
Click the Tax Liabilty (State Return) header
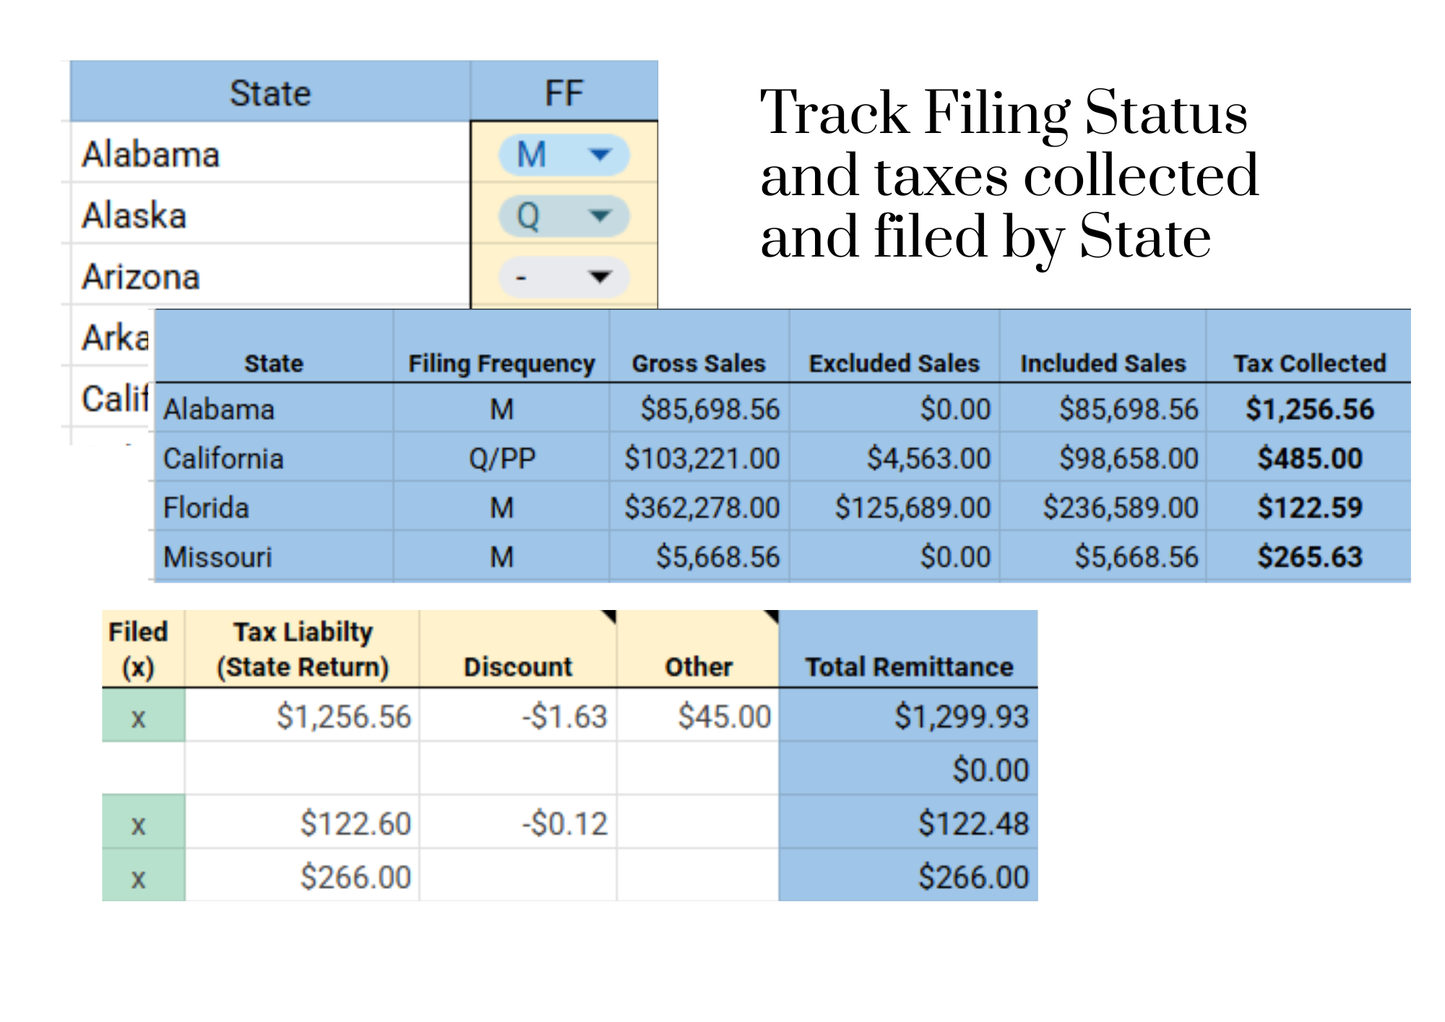click(x=302, y=649)
